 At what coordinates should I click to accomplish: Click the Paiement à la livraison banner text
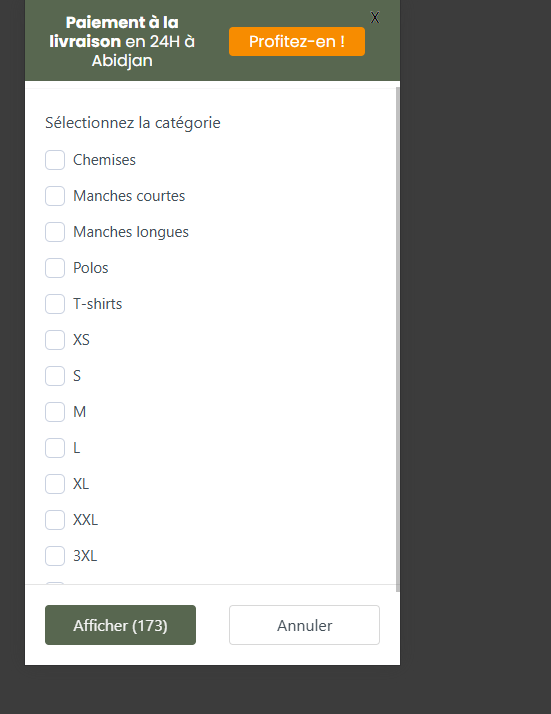(x=122, y=41)
